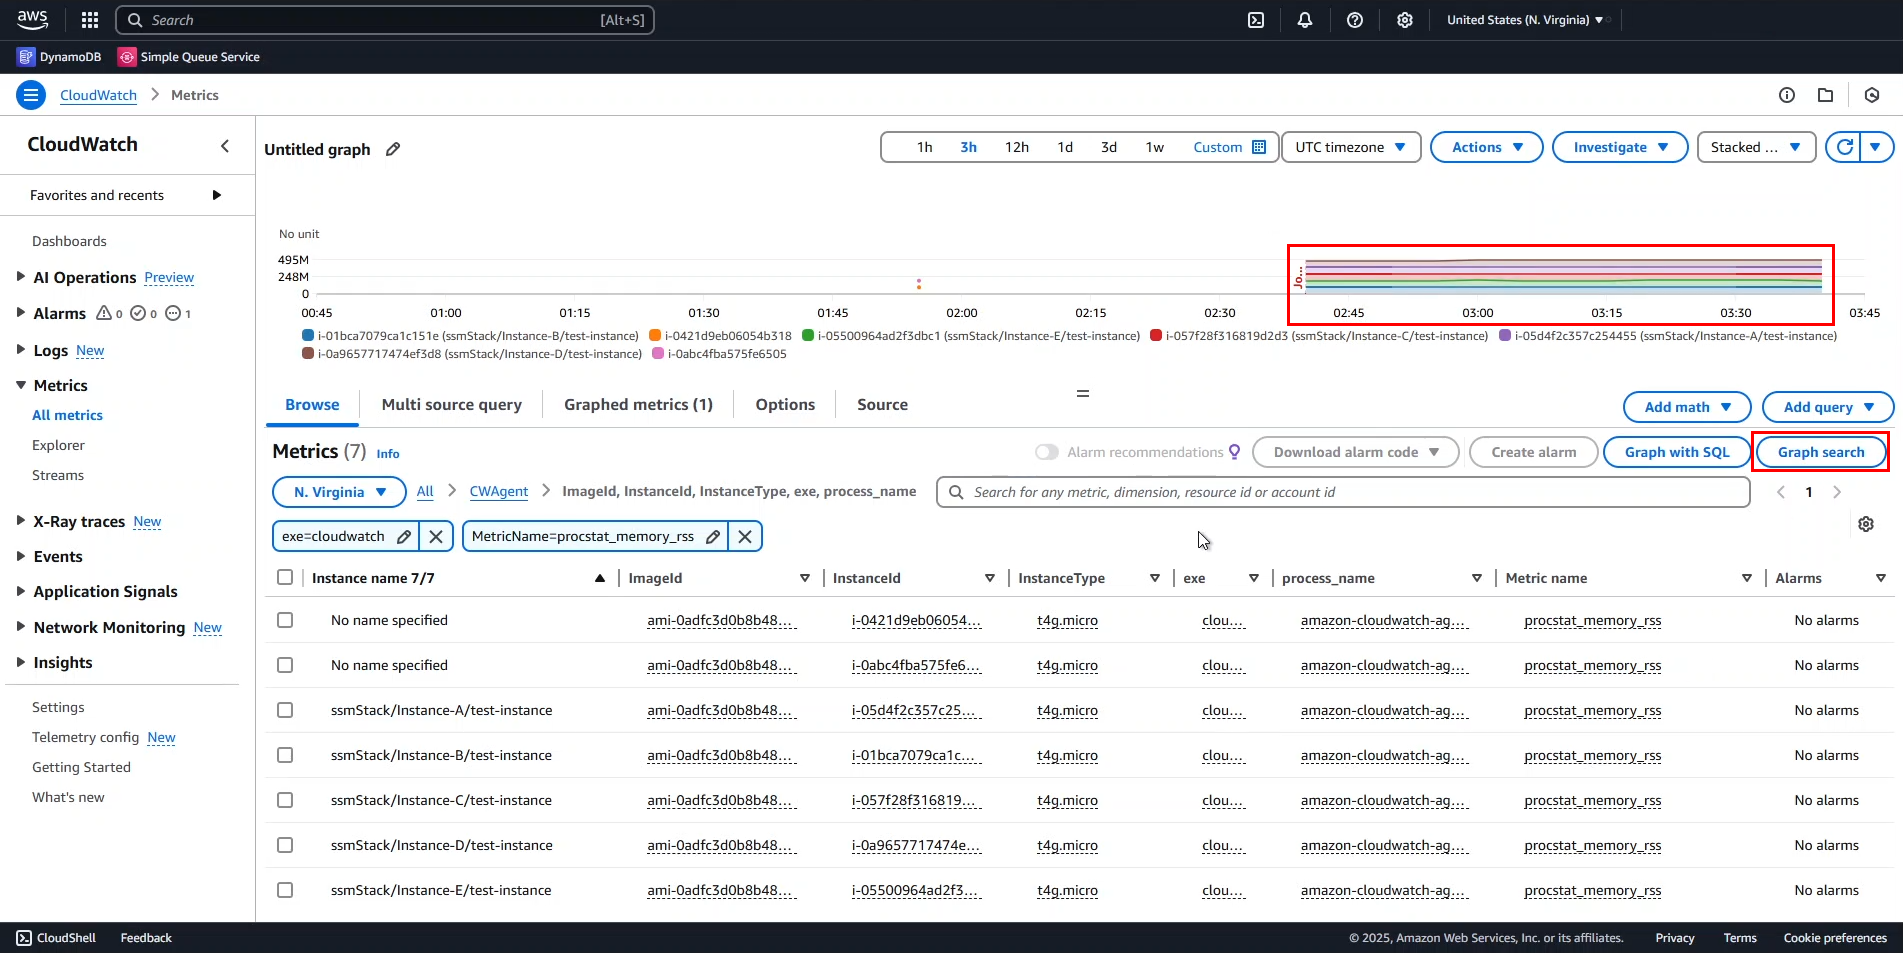Viewport: 1903px width, 953px height.
Task: Edit the MetricName=procstat_memory_rss filter pencil
Action: click(x=713, y=536)
